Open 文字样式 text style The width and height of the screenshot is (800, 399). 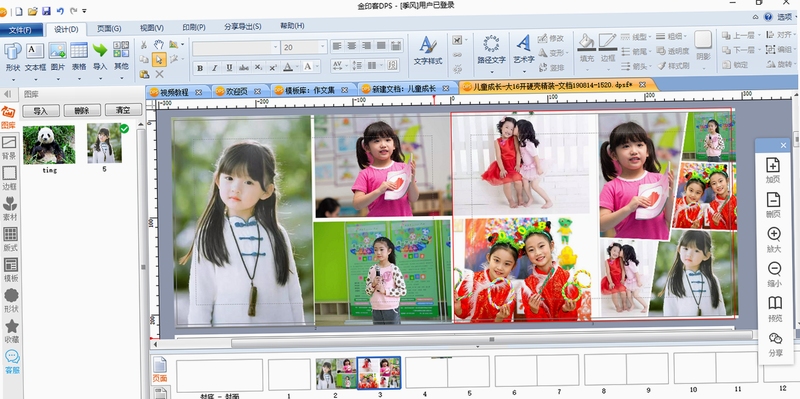click(428, 52)
